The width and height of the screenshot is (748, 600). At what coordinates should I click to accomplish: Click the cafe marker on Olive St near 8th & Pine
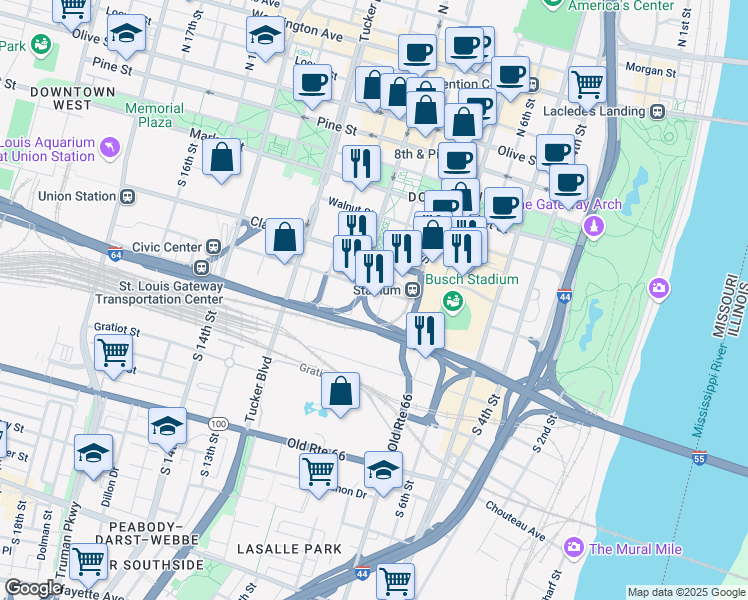click(x=457, y=164)
